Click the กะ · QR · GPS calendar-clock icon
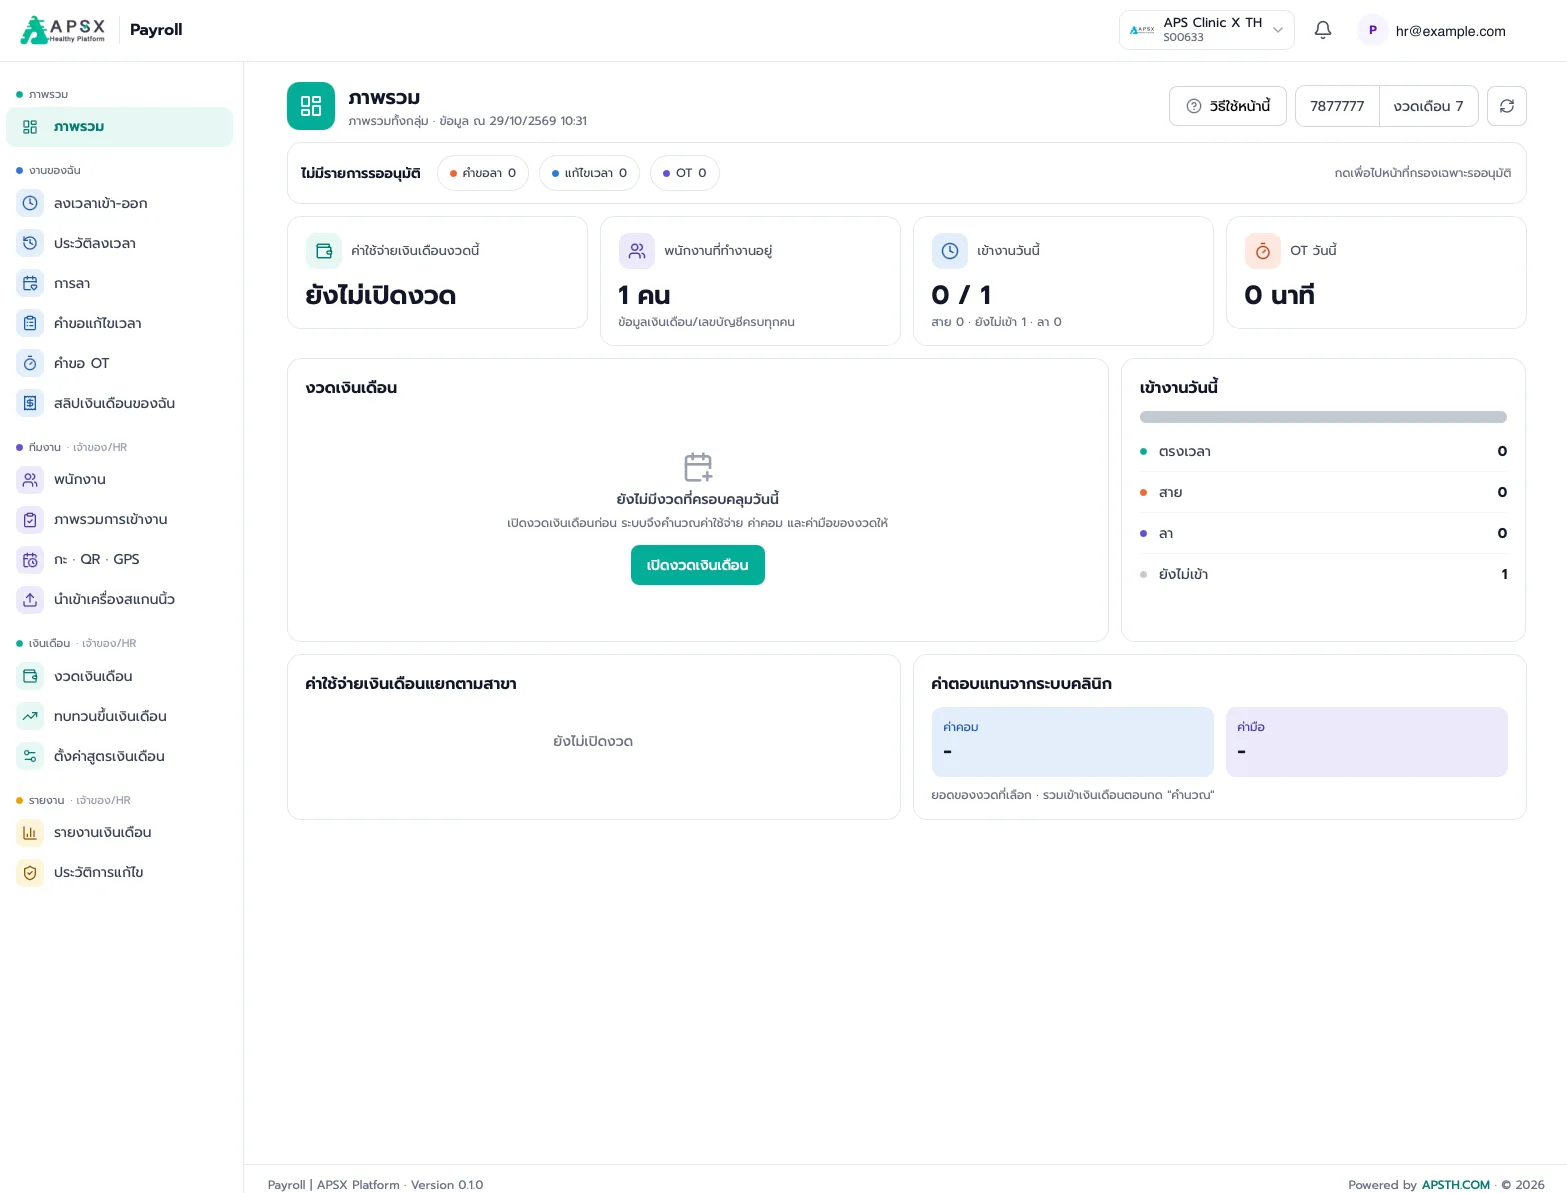The width and height of the screenshot is (1567, 1193). [x=30, y=559]
